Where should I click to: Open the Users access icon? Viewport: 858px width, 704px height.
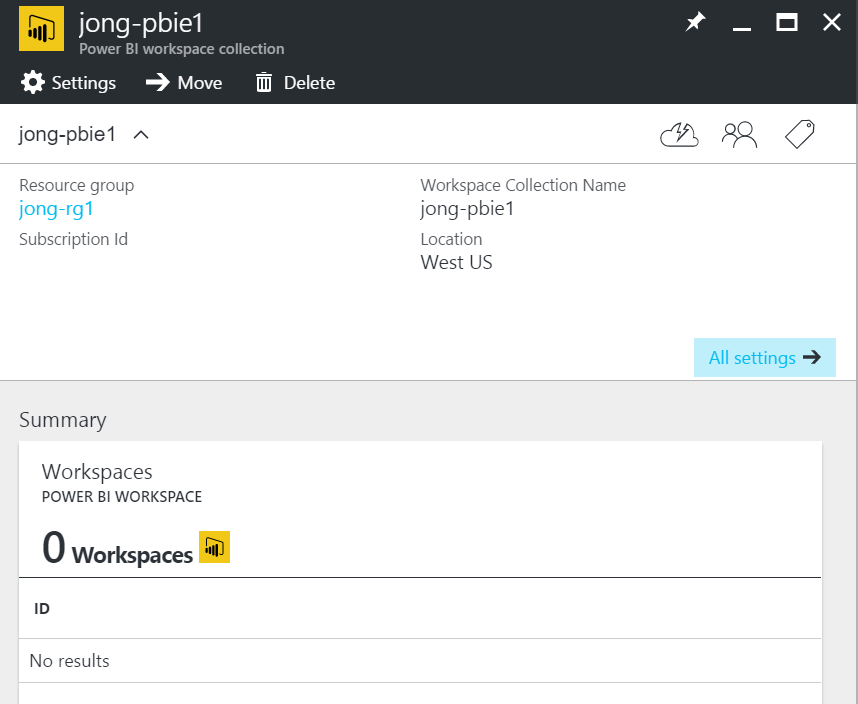point(739,135)
